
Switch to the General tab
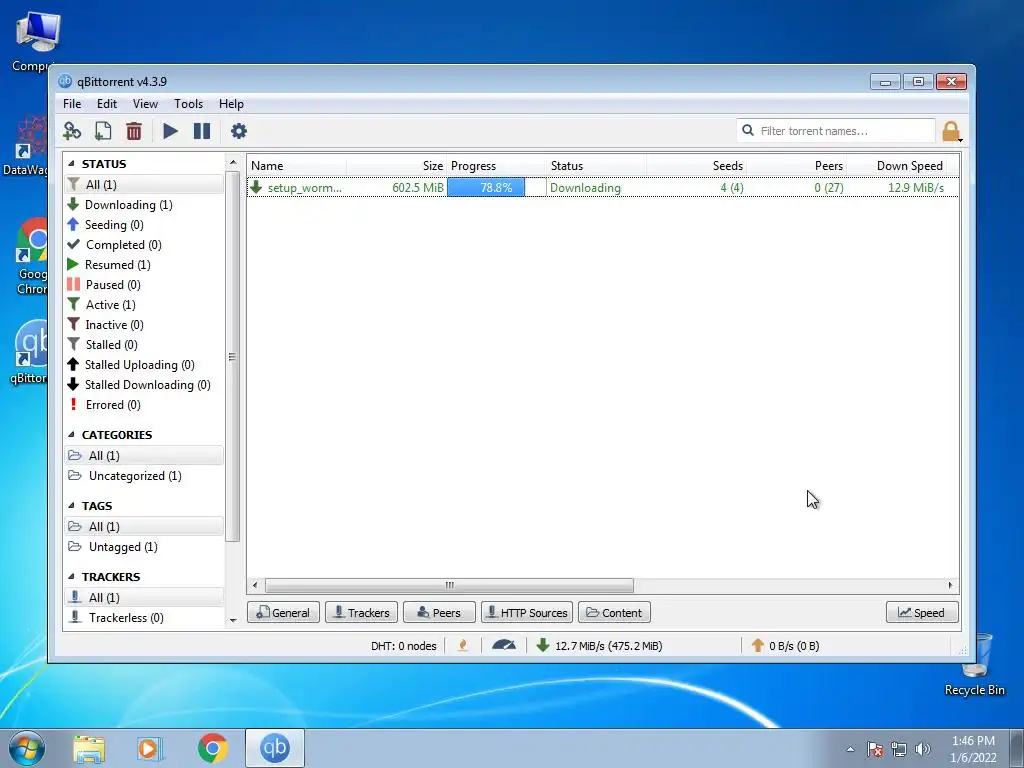(x=283, y=613)
